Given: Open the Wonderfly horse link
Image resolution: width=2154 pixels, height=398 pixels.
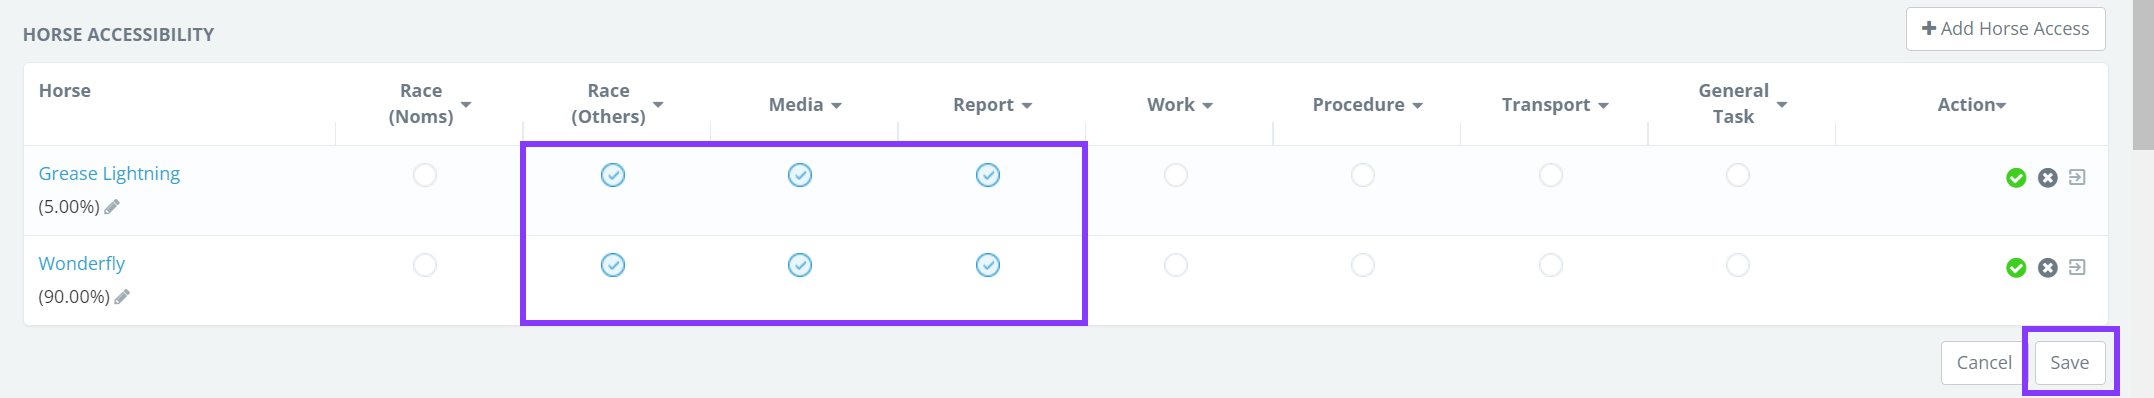Looking at the screenshot, I should 82,263.
